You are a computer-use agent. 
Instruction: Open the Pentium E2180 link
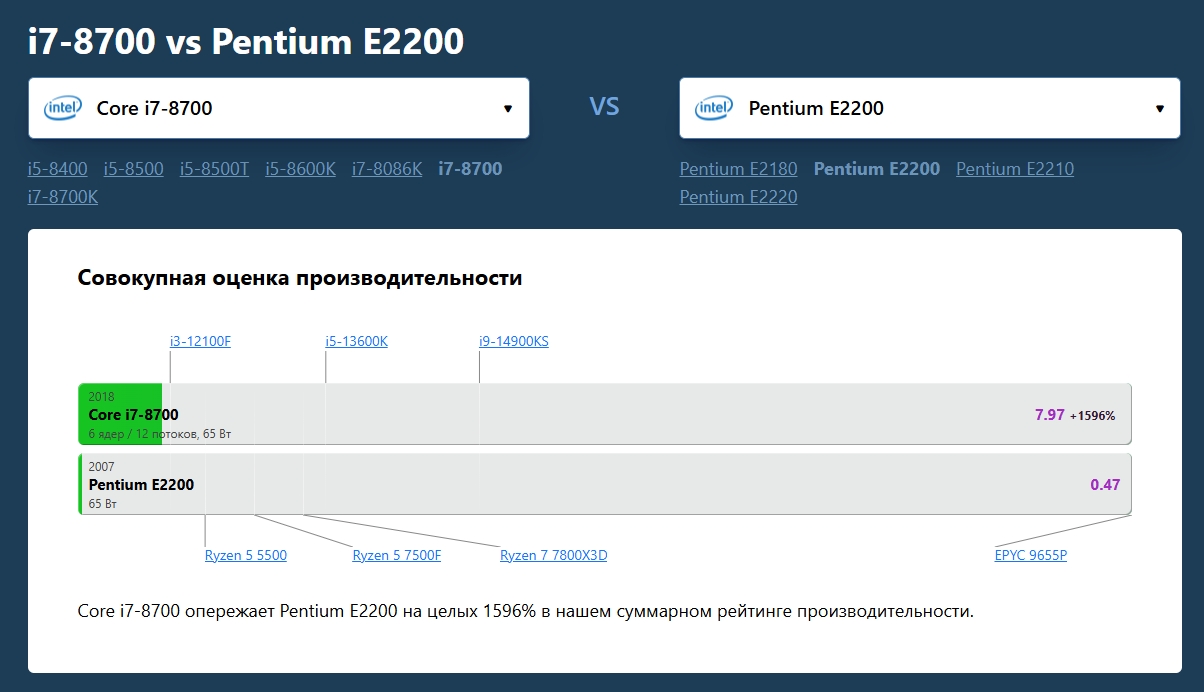coord(739,169)
